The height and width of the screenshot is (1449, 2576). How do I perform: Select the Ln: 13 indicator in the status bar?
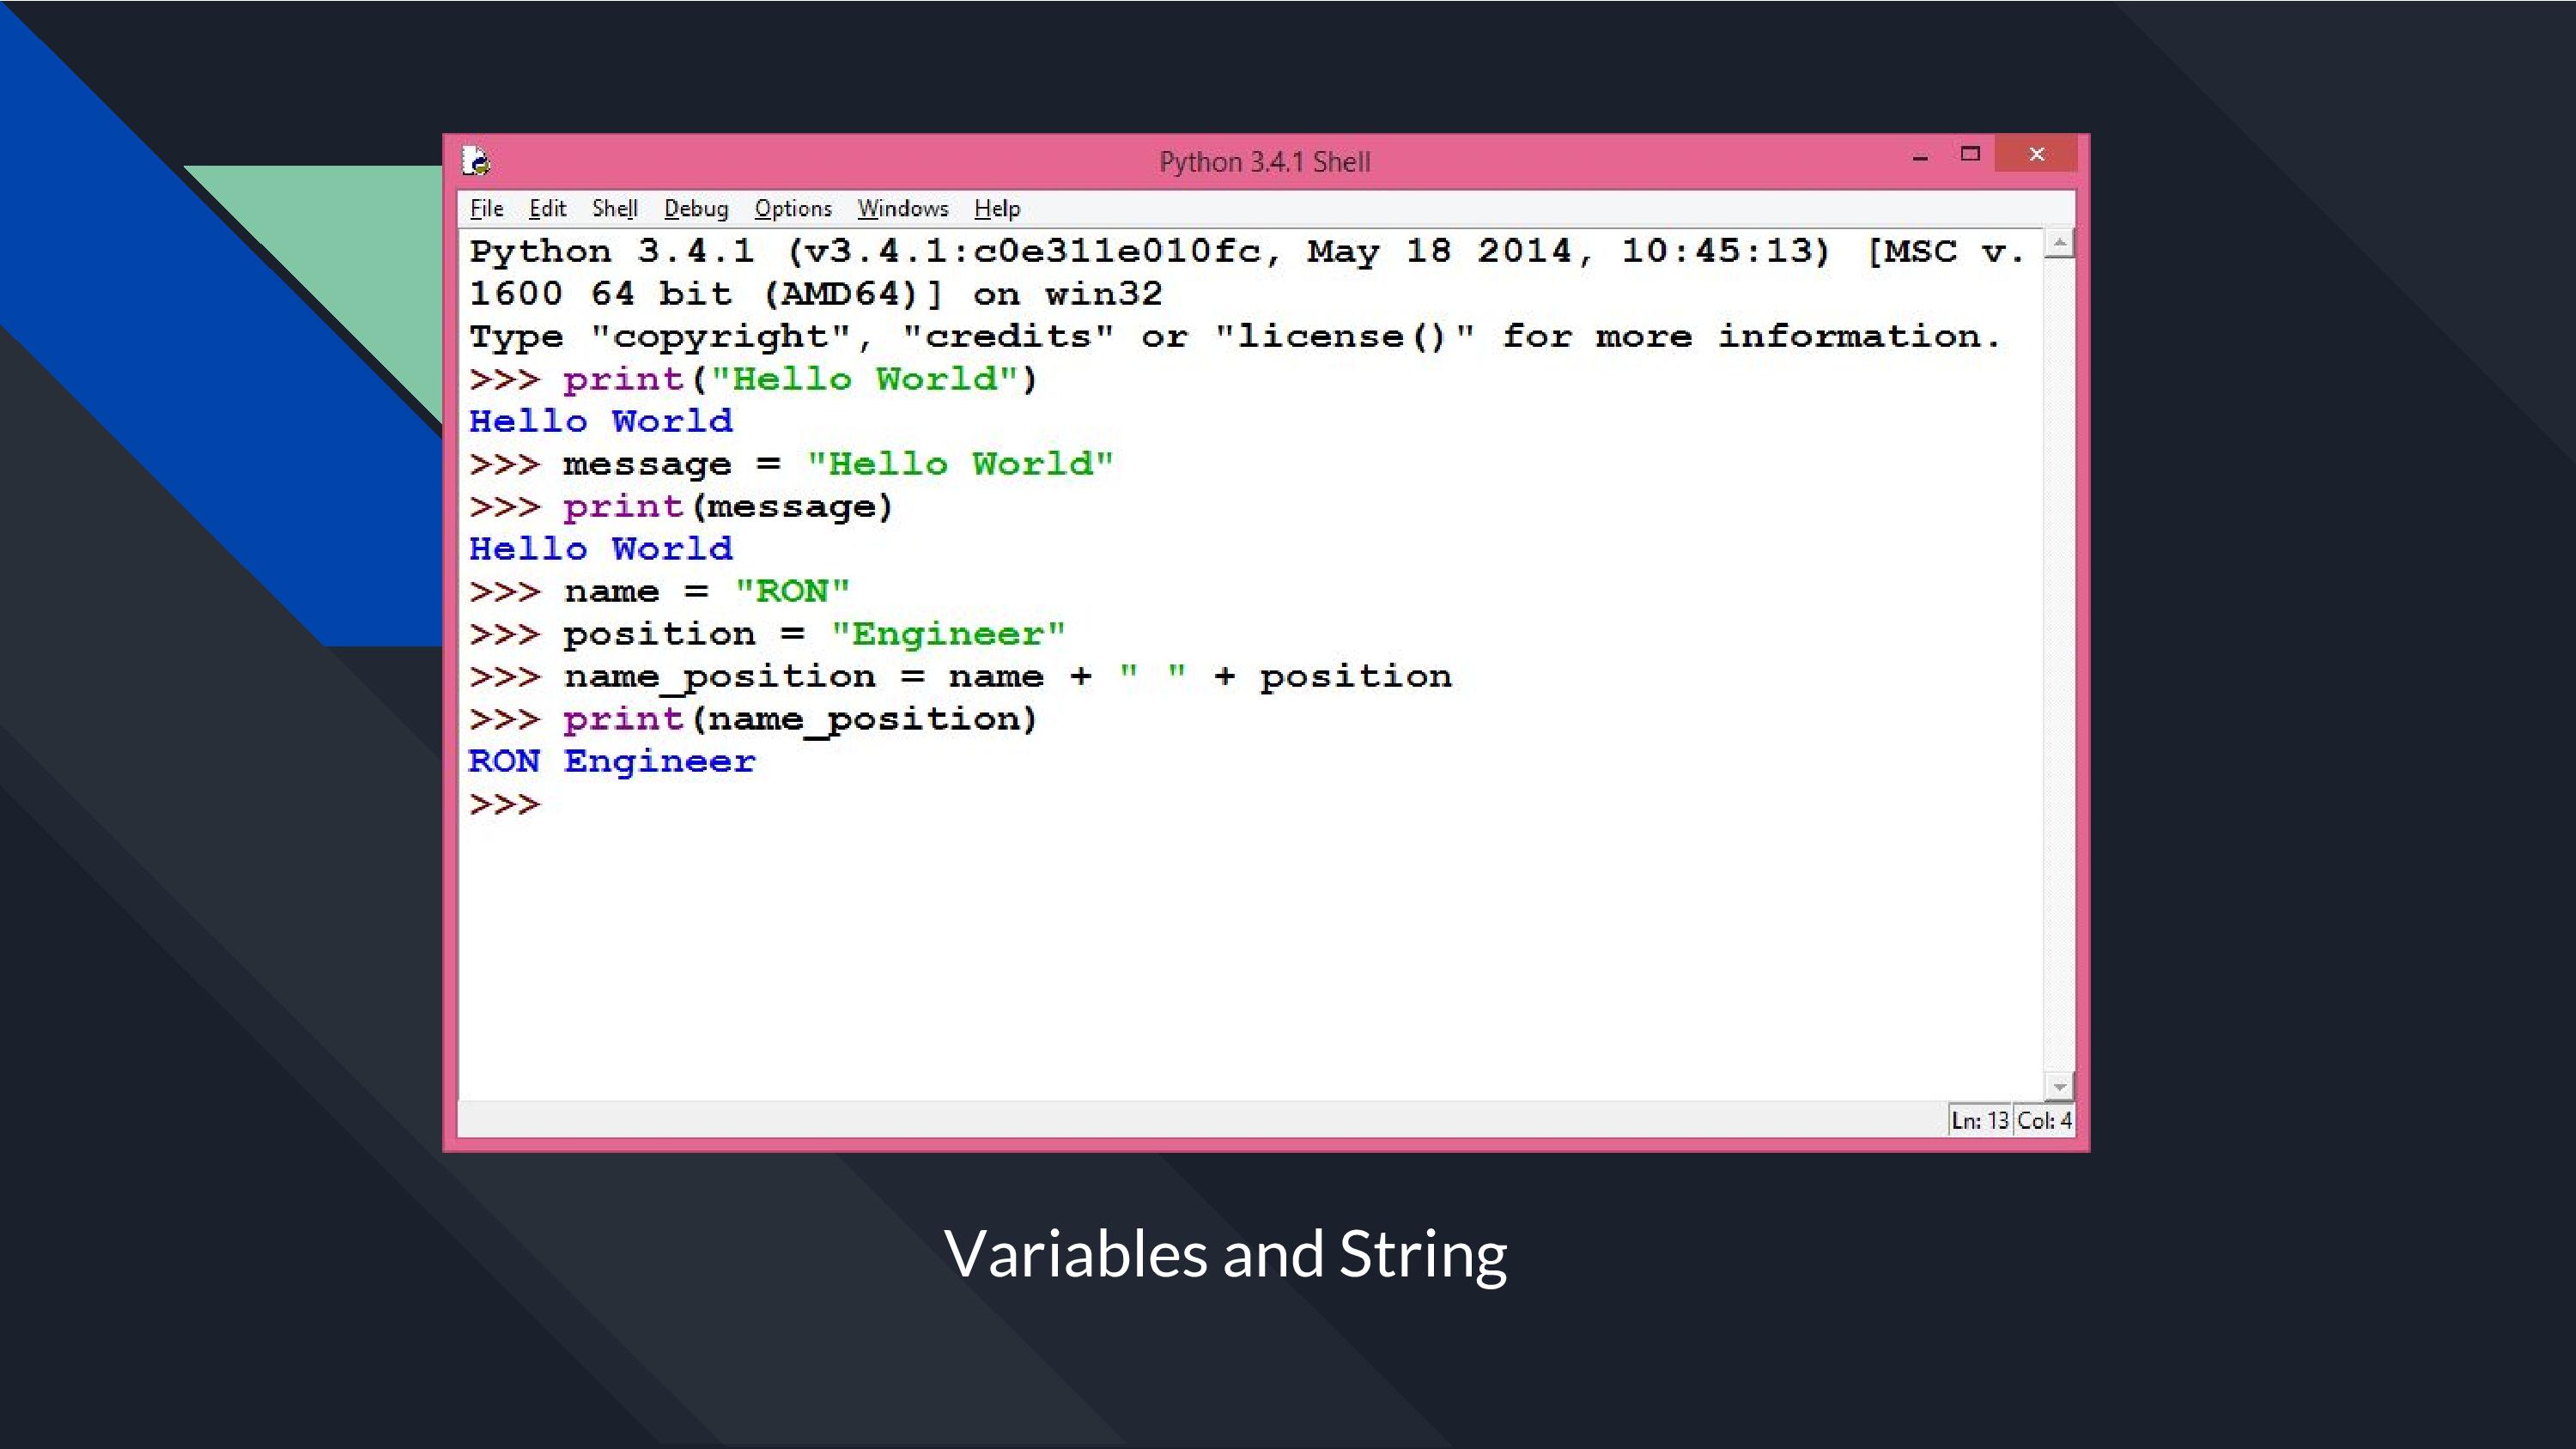click(1978, 1120)
